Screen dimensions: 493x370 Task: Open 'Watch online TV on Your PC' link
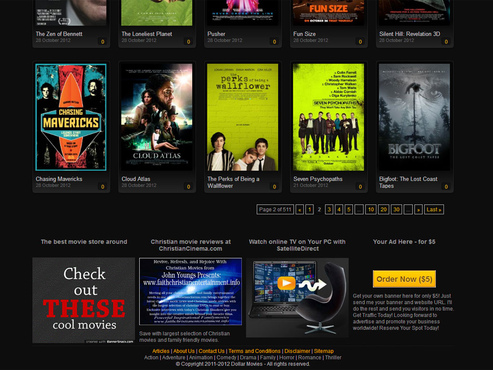[x=297, y=245]
